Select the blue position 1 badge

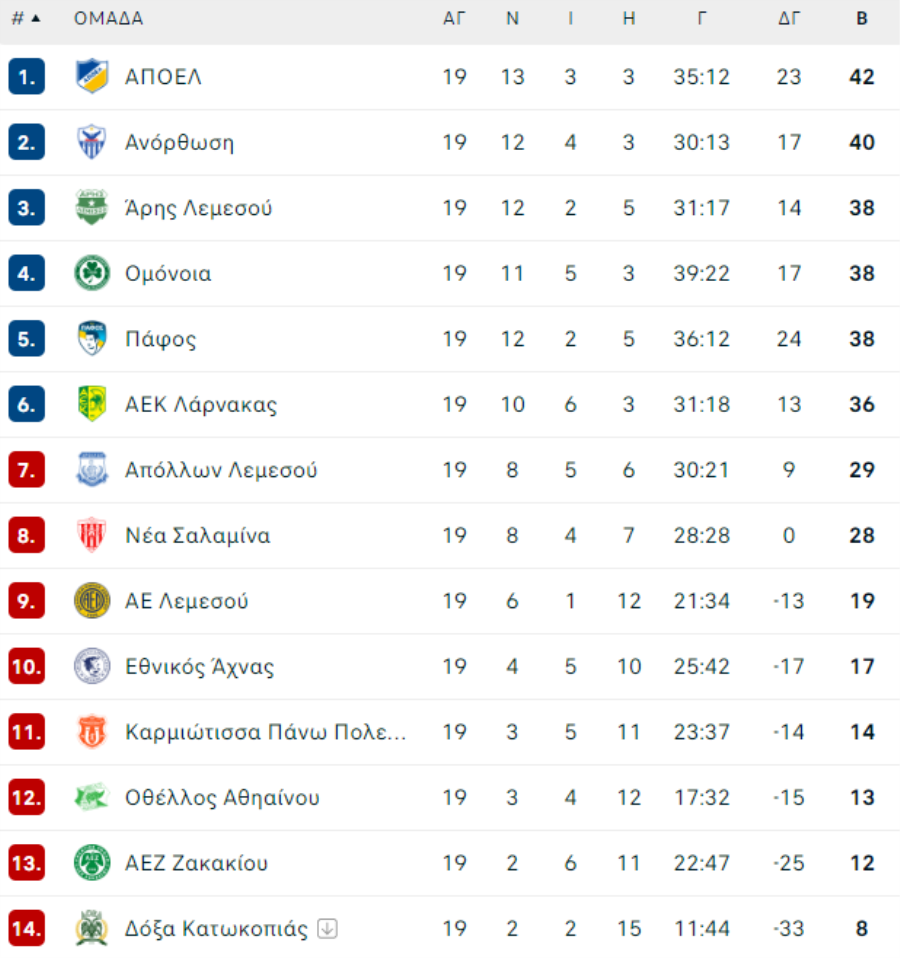coord(26,76)
